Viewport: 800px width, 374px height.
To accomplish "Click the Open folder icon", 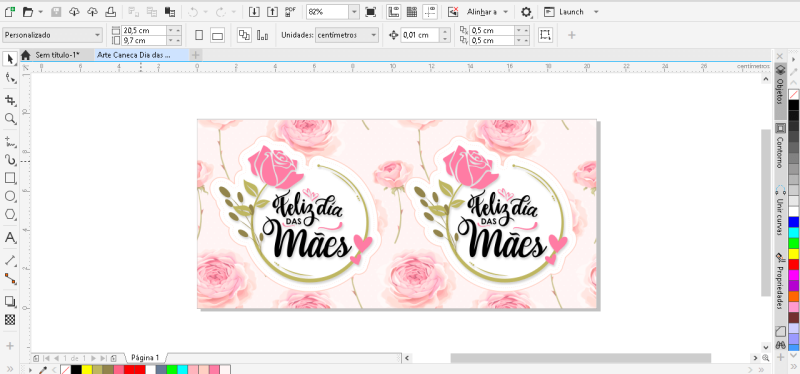I will [x=28, y=11].
